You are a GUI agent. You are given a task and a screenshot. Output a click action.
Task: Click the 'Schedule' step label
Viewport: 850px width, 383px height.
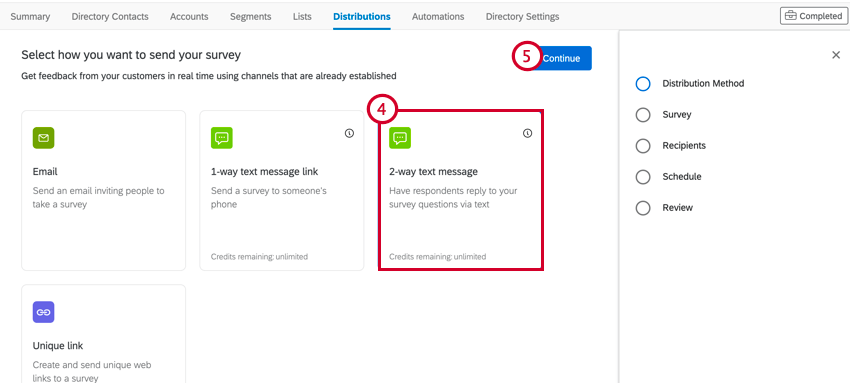coord(681,177)
